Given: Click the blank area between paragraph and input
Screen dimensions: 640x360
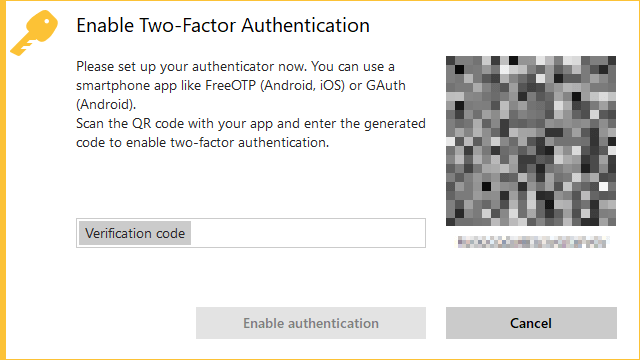Looking at the screenshot, I should click(x=251, y=184).
